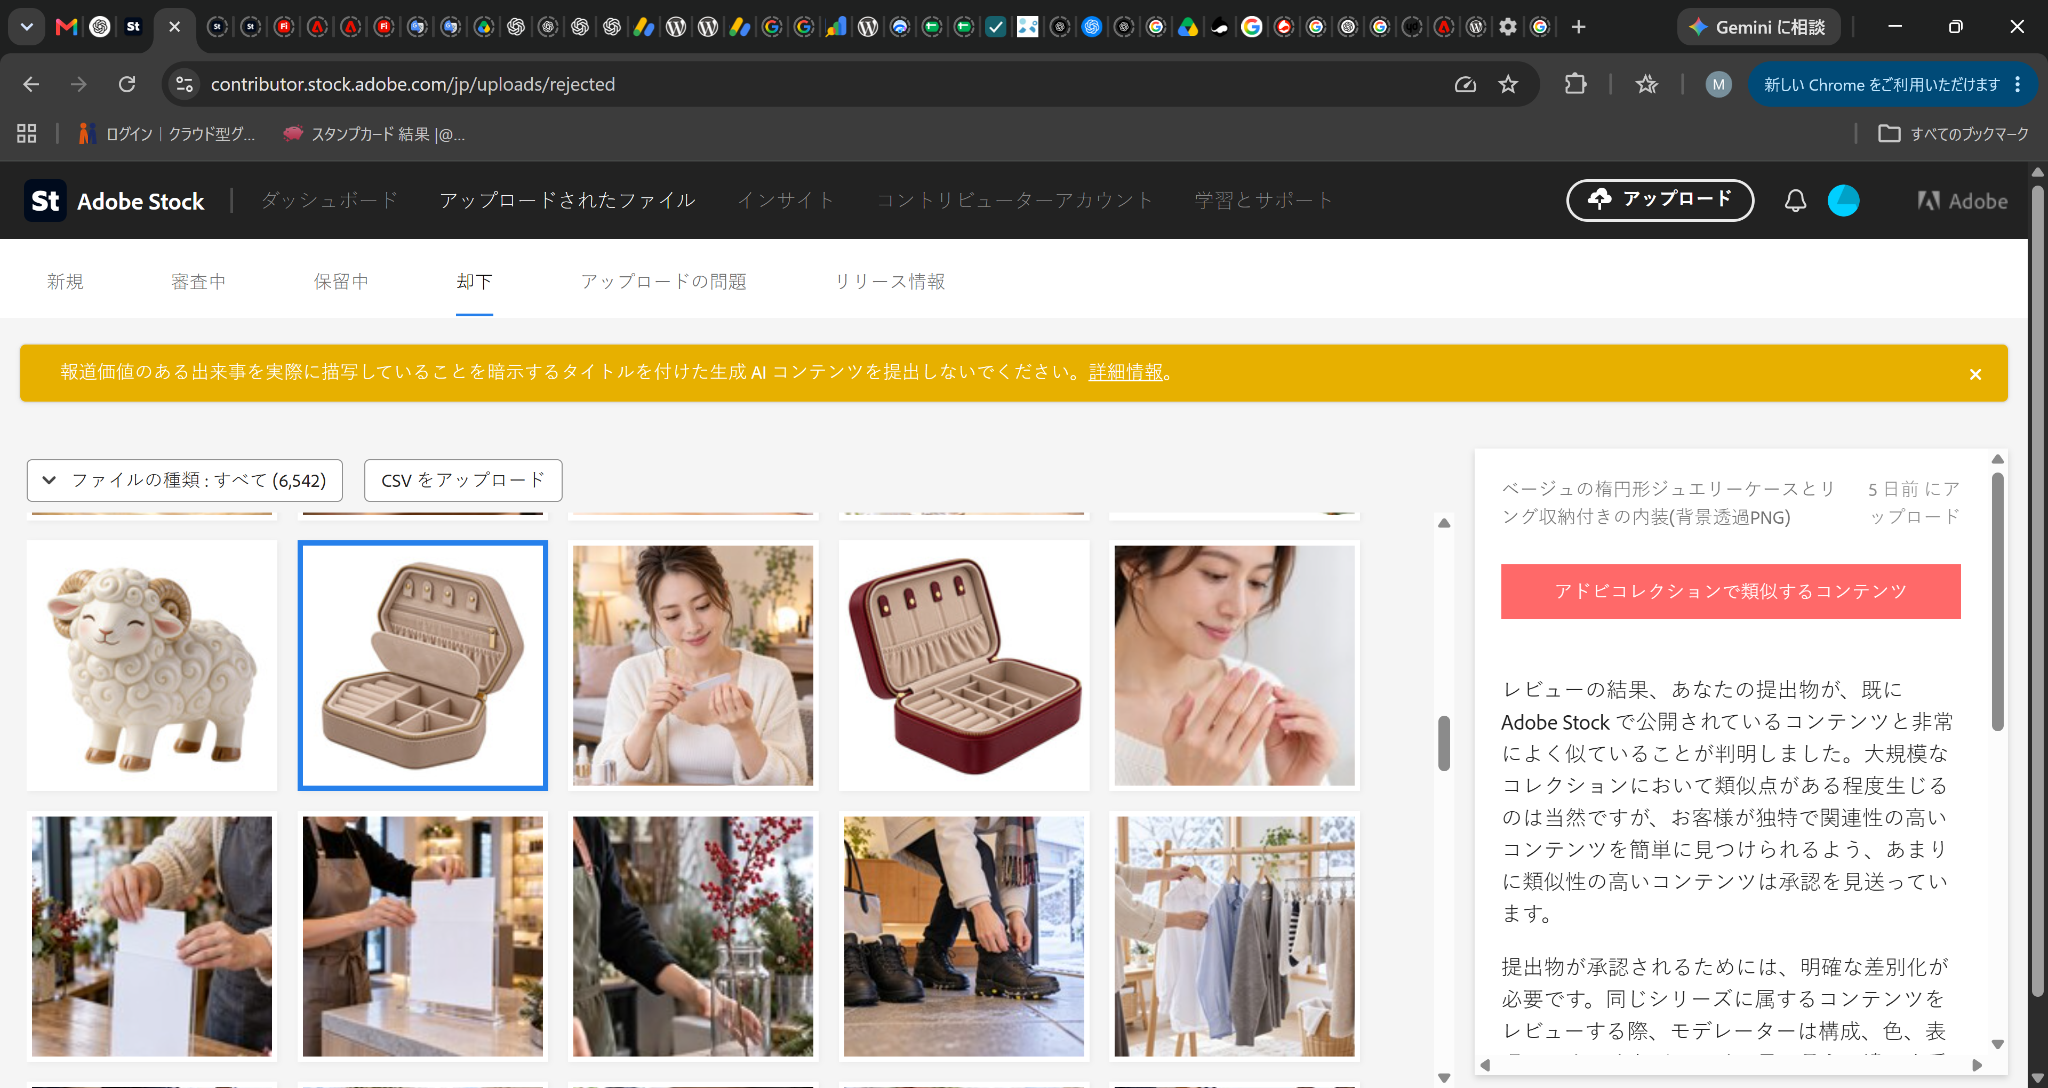Open a new browser tab

pos(1578,27)
